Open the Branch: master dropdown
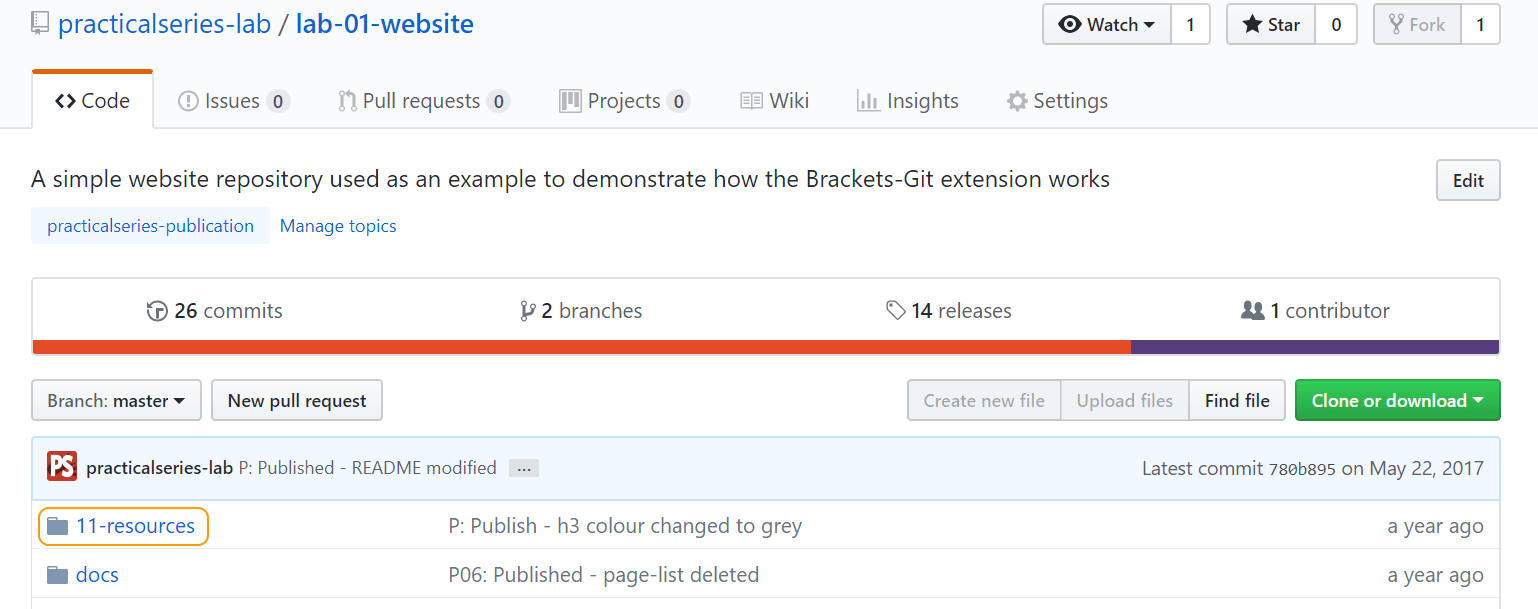 tap(116, 400)
